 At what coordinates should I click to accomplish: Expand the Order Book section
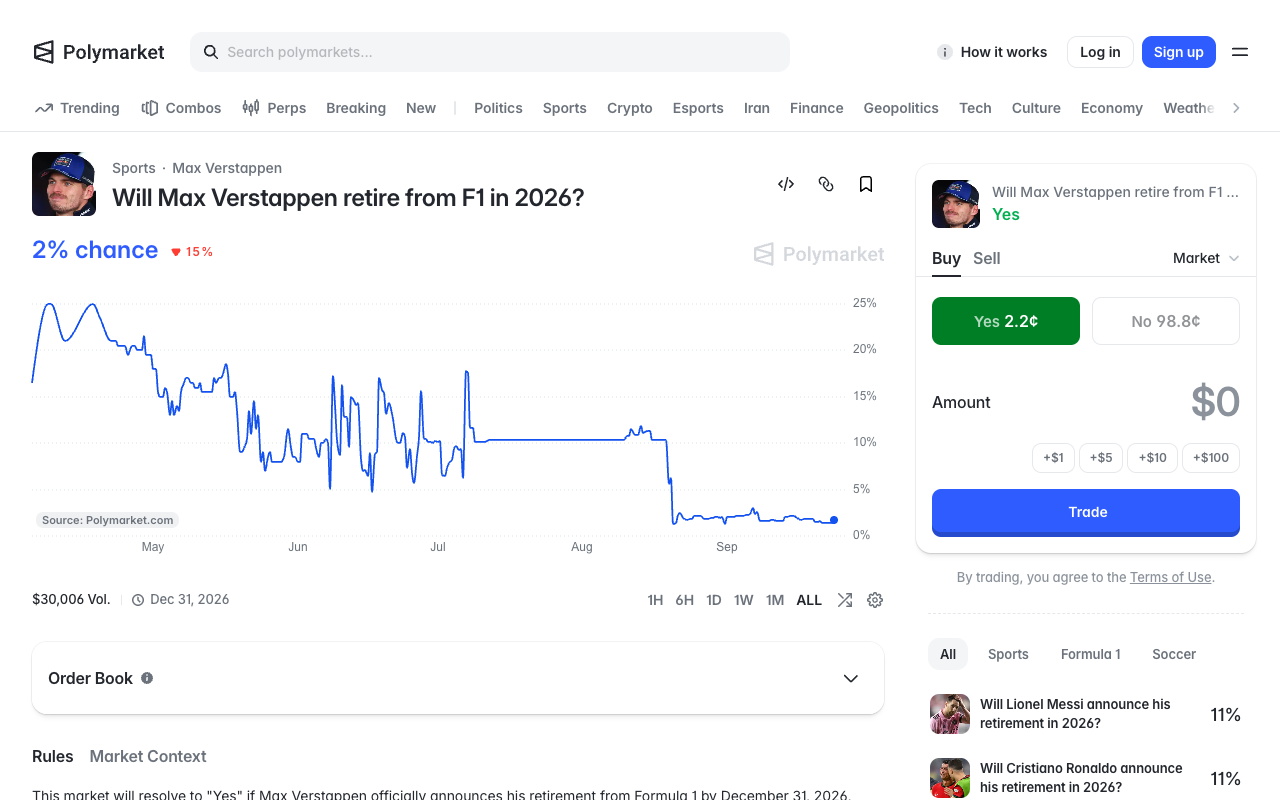tap(458, 678)
